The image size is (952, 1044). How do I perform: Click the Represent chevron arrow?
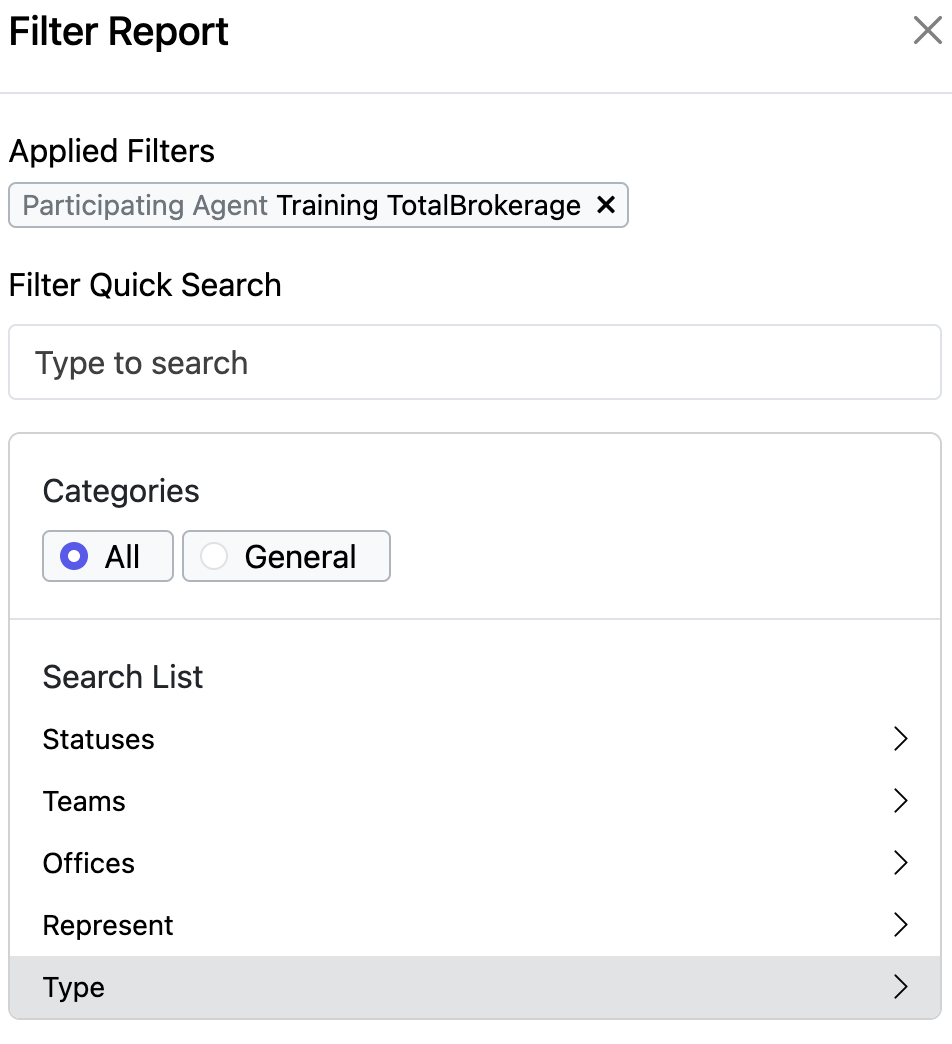tap(900, 924)
